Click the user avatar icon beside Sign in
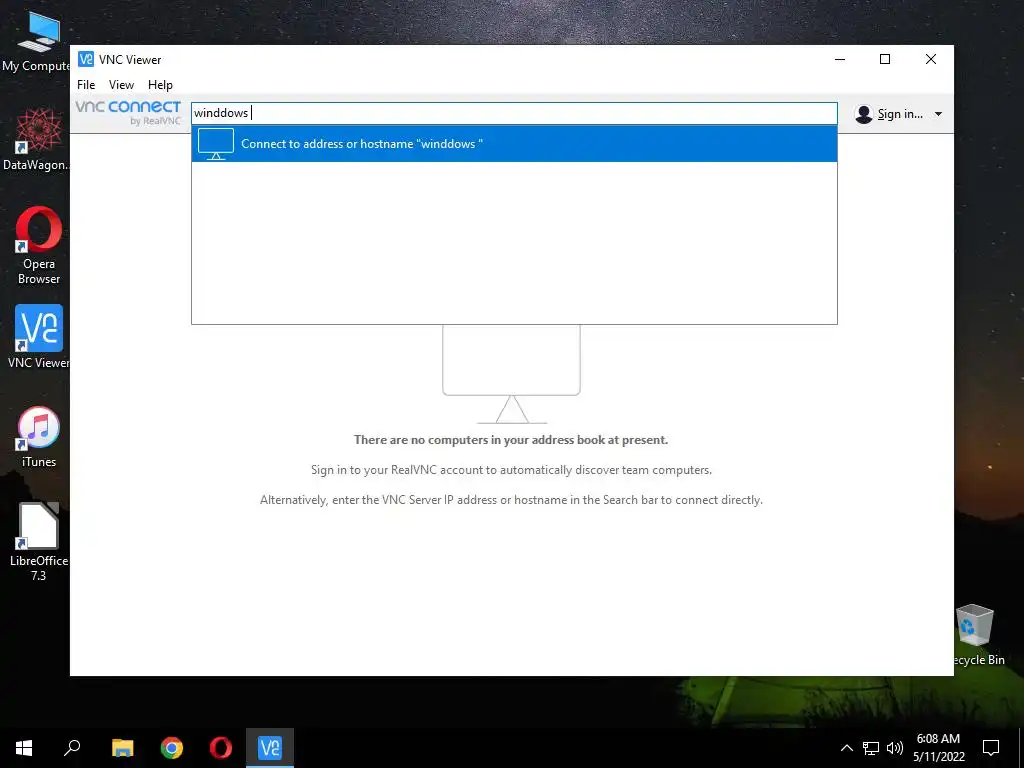This screenshot has height=768, width=1024. tap(863, 114)
